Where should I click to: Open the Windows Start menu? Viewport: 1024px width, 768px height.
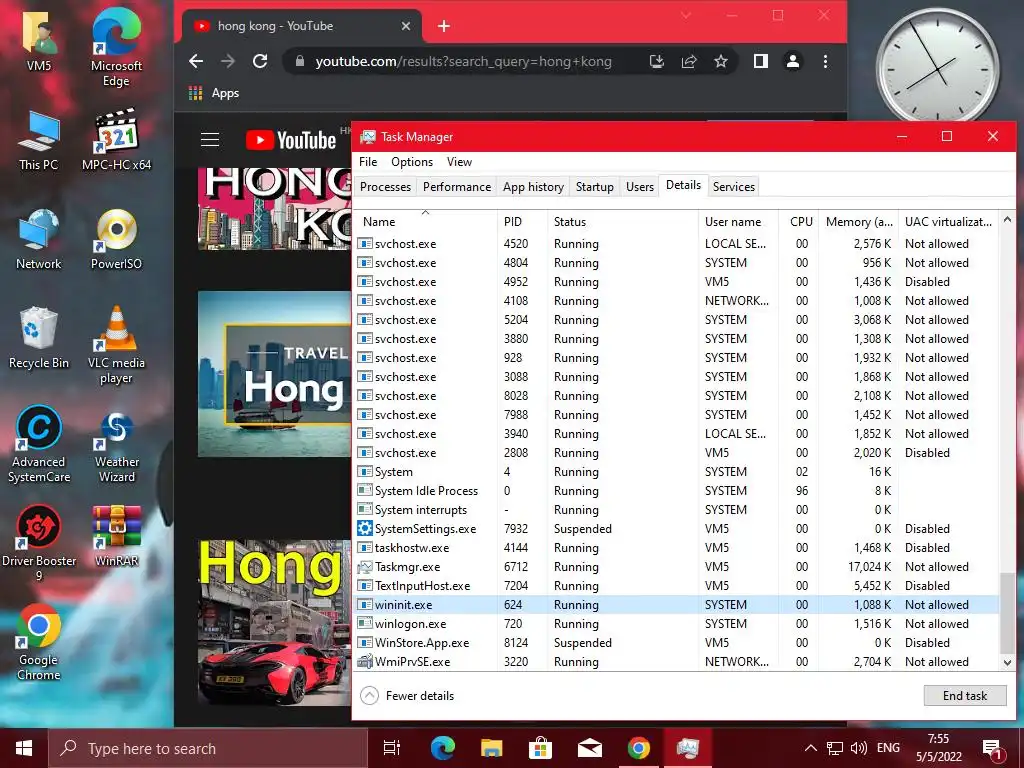click(x=24, y=748)
